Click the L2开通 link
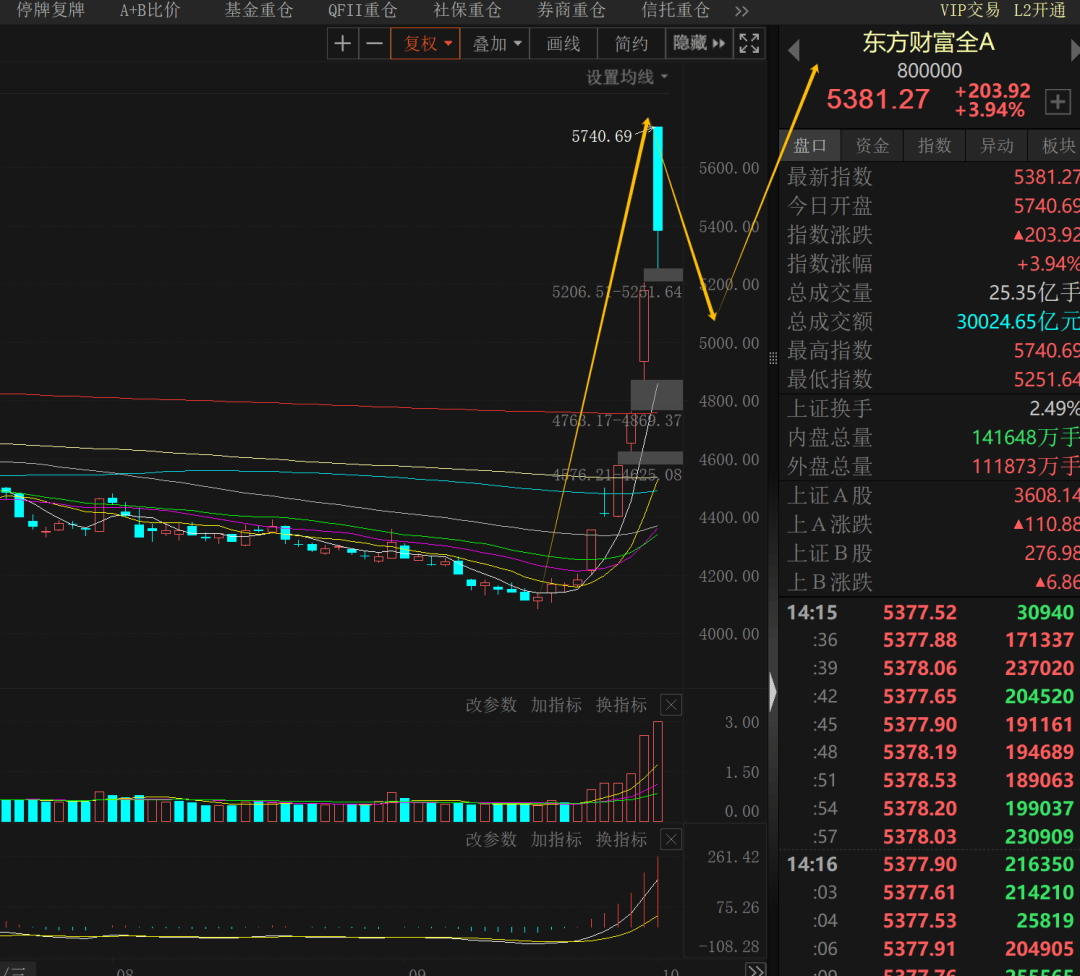The image size is (1080, 976). pyautogui.click(x=1039, y=10)
